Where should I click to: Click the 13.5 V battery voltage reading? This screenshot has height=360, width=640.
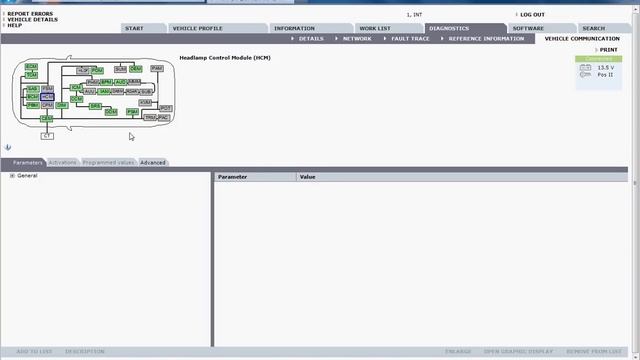click(x=606, y=67)
